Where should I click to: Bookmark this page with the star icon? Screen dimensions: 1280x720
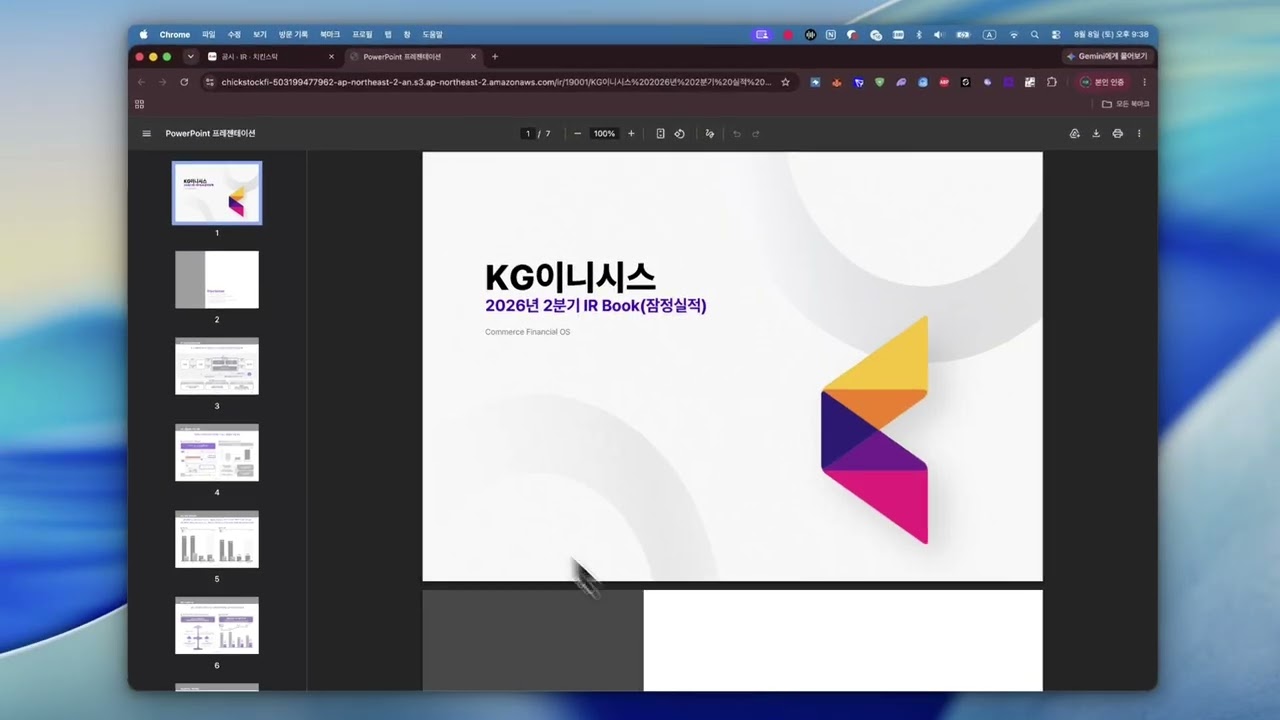[786, 82]
